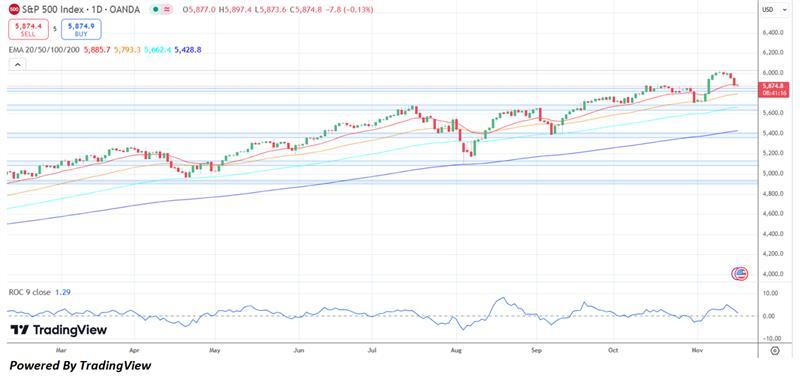The image size is (800, 378).
Task: Click the pink approximate-equal data icon
Action: pyautogui.click(x=167, y=10)
